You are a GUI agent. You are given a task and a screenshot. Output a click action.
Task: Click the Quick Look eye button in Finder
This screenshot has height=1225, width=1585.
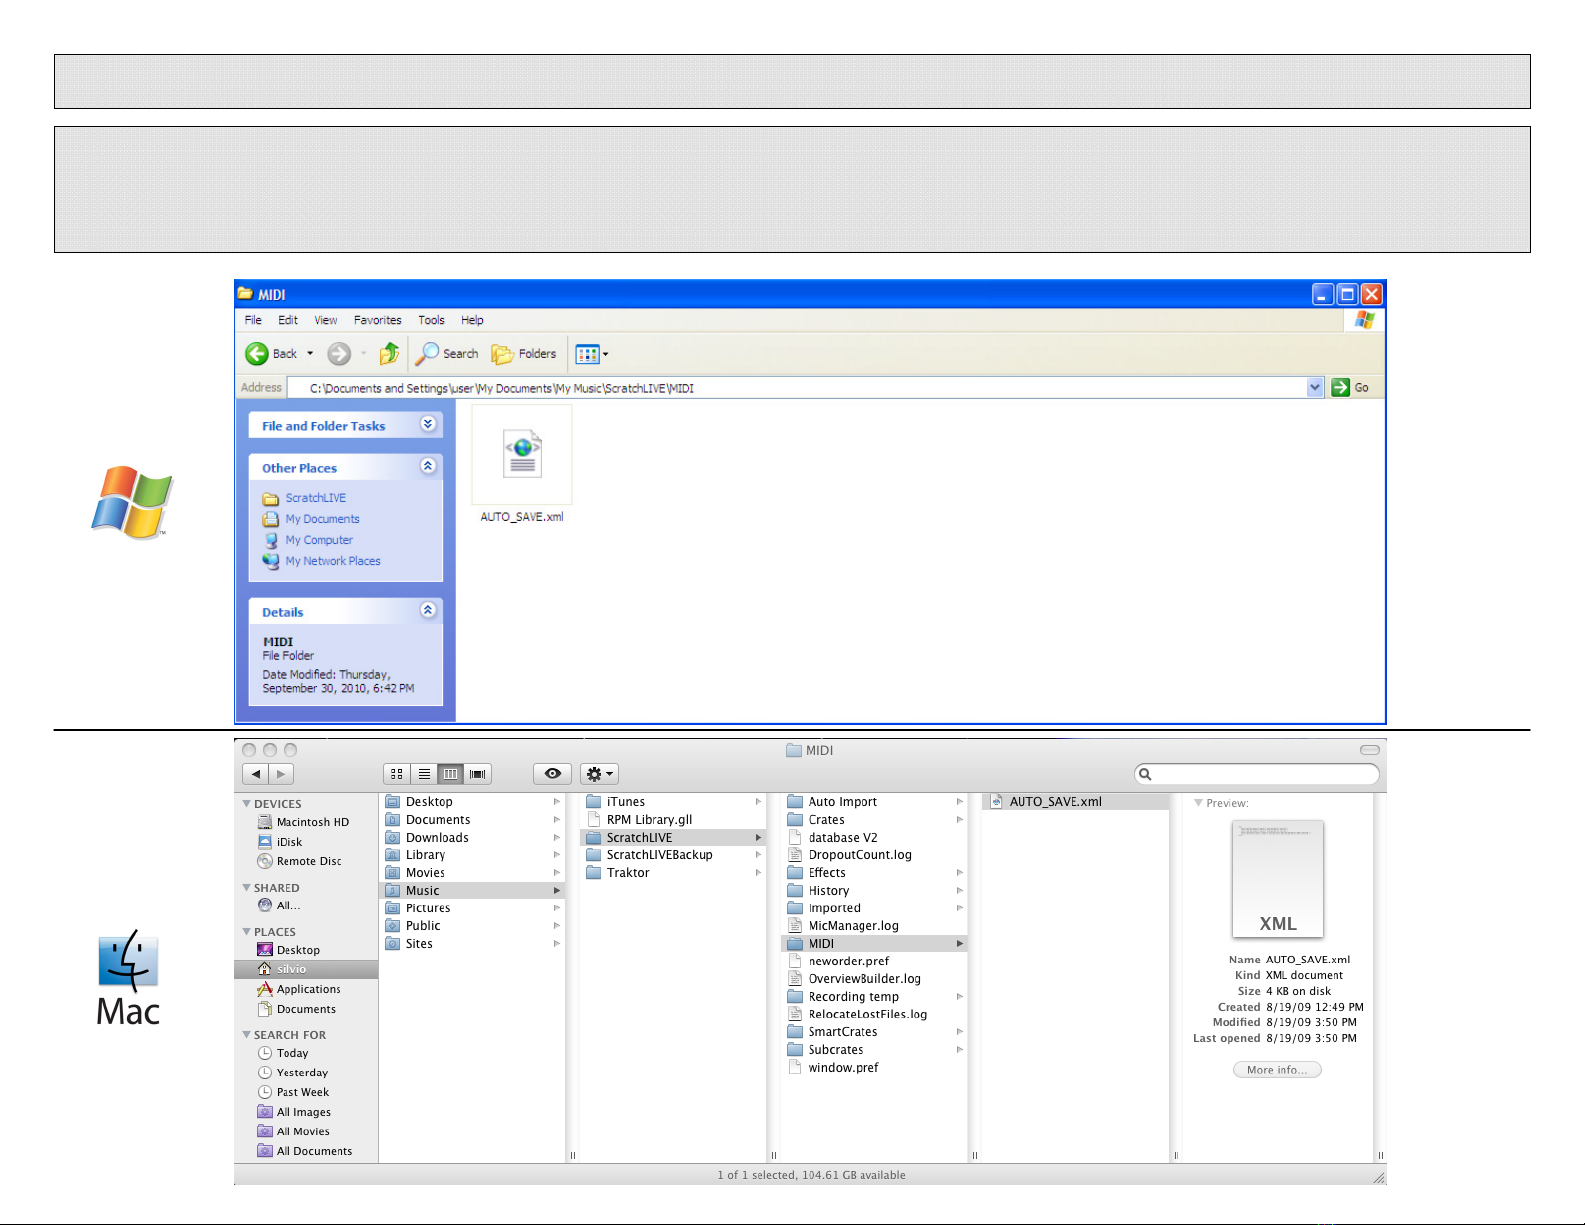click(552, 774)
